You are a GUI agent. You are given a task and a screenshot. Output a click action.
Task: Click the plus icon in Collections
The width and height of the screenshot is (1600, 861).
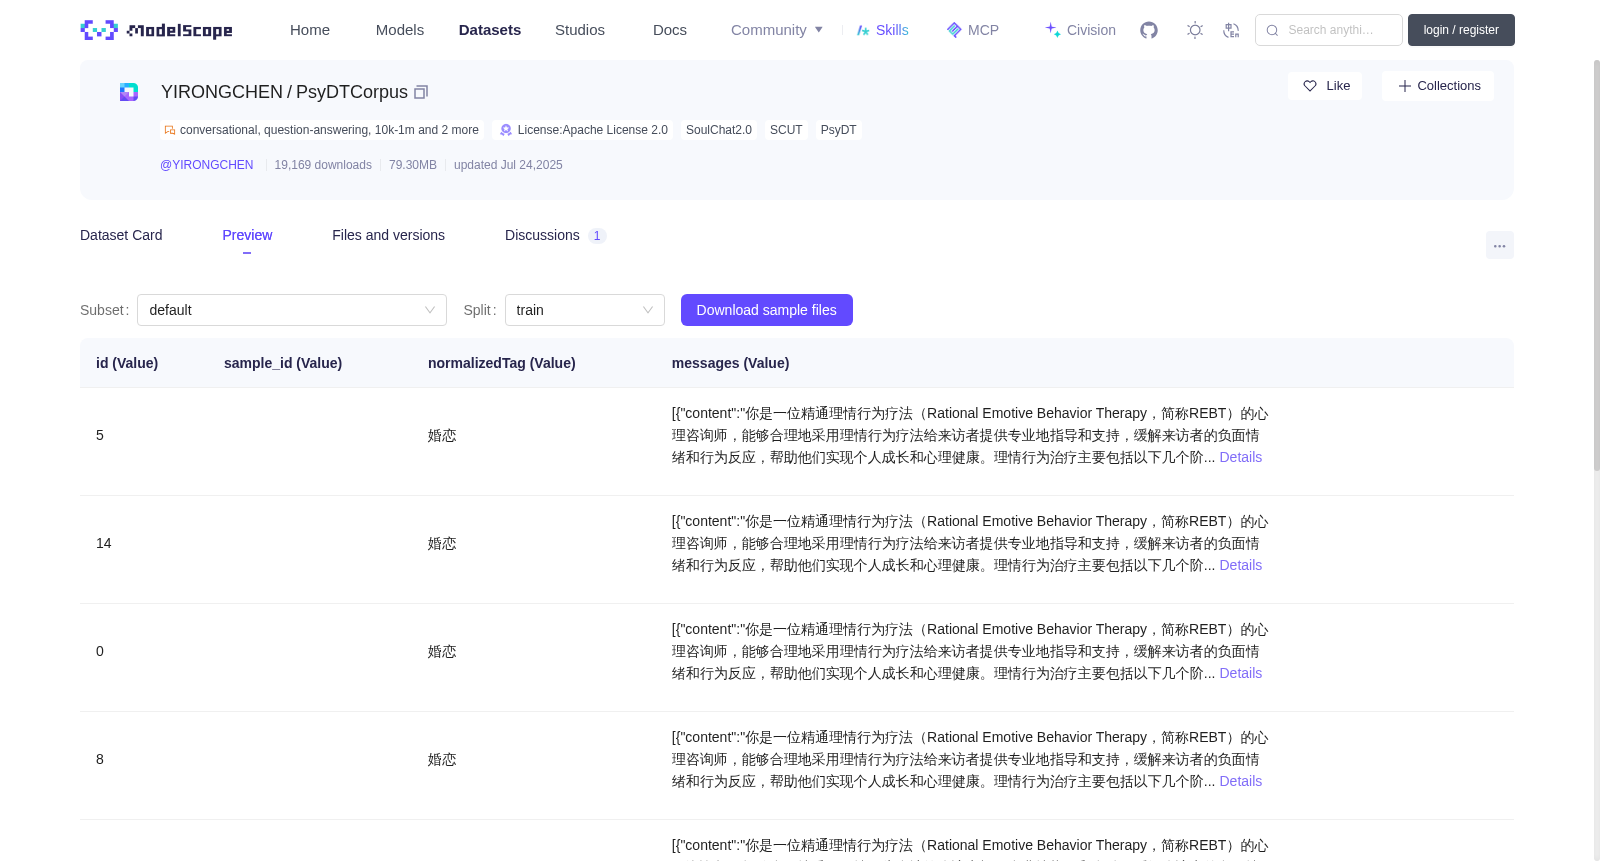1405,86
